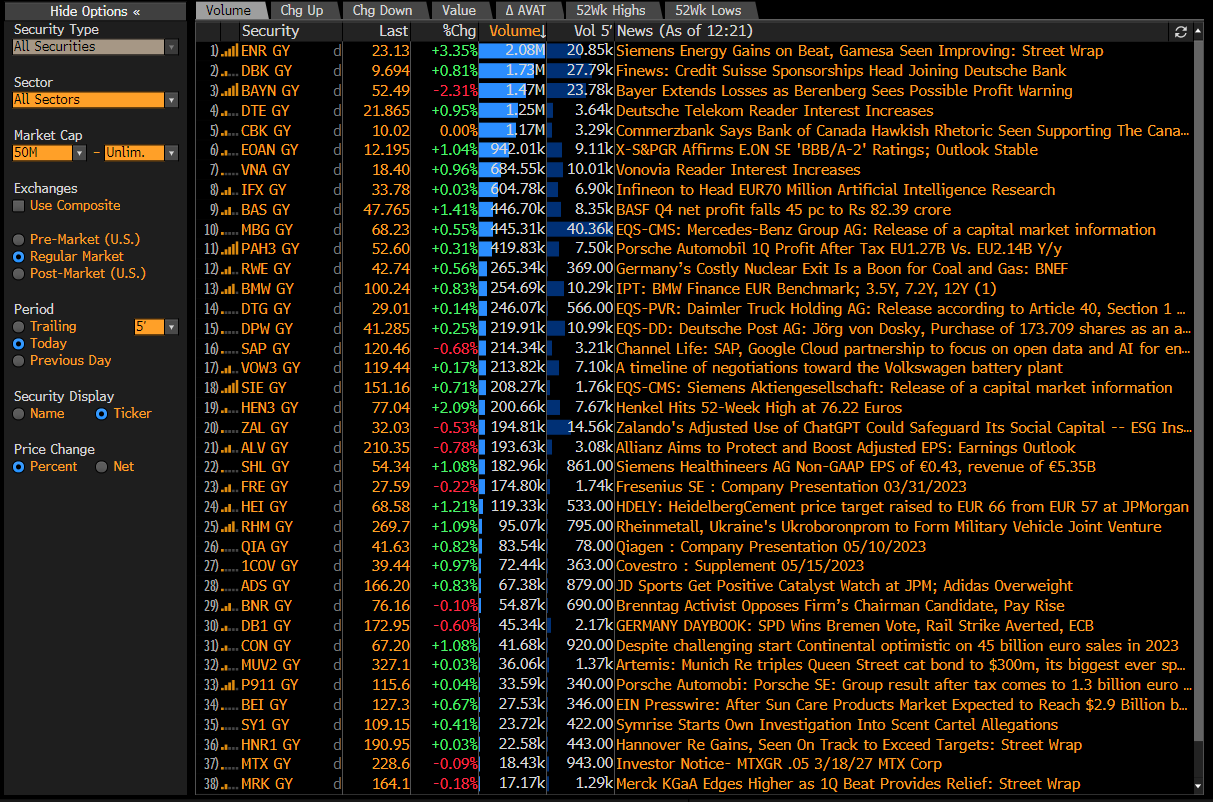Set Security Display to Name

pyautogui.click(x=19, y=414)
